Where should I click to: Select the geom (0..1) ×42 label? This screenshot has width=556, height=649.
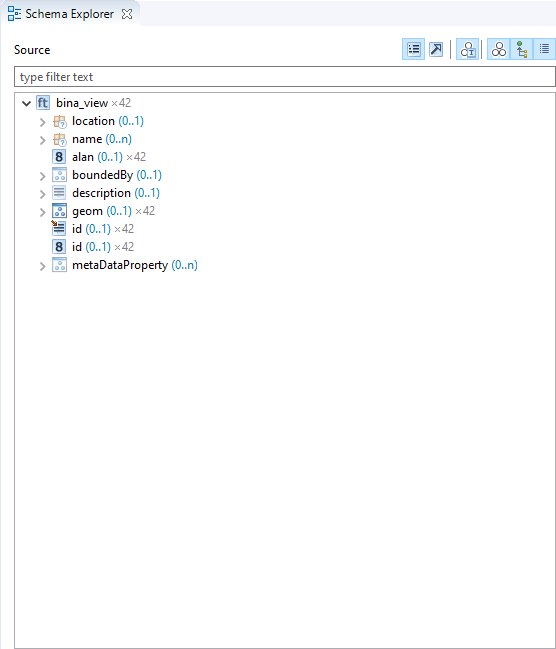click(x=113, y=211)
